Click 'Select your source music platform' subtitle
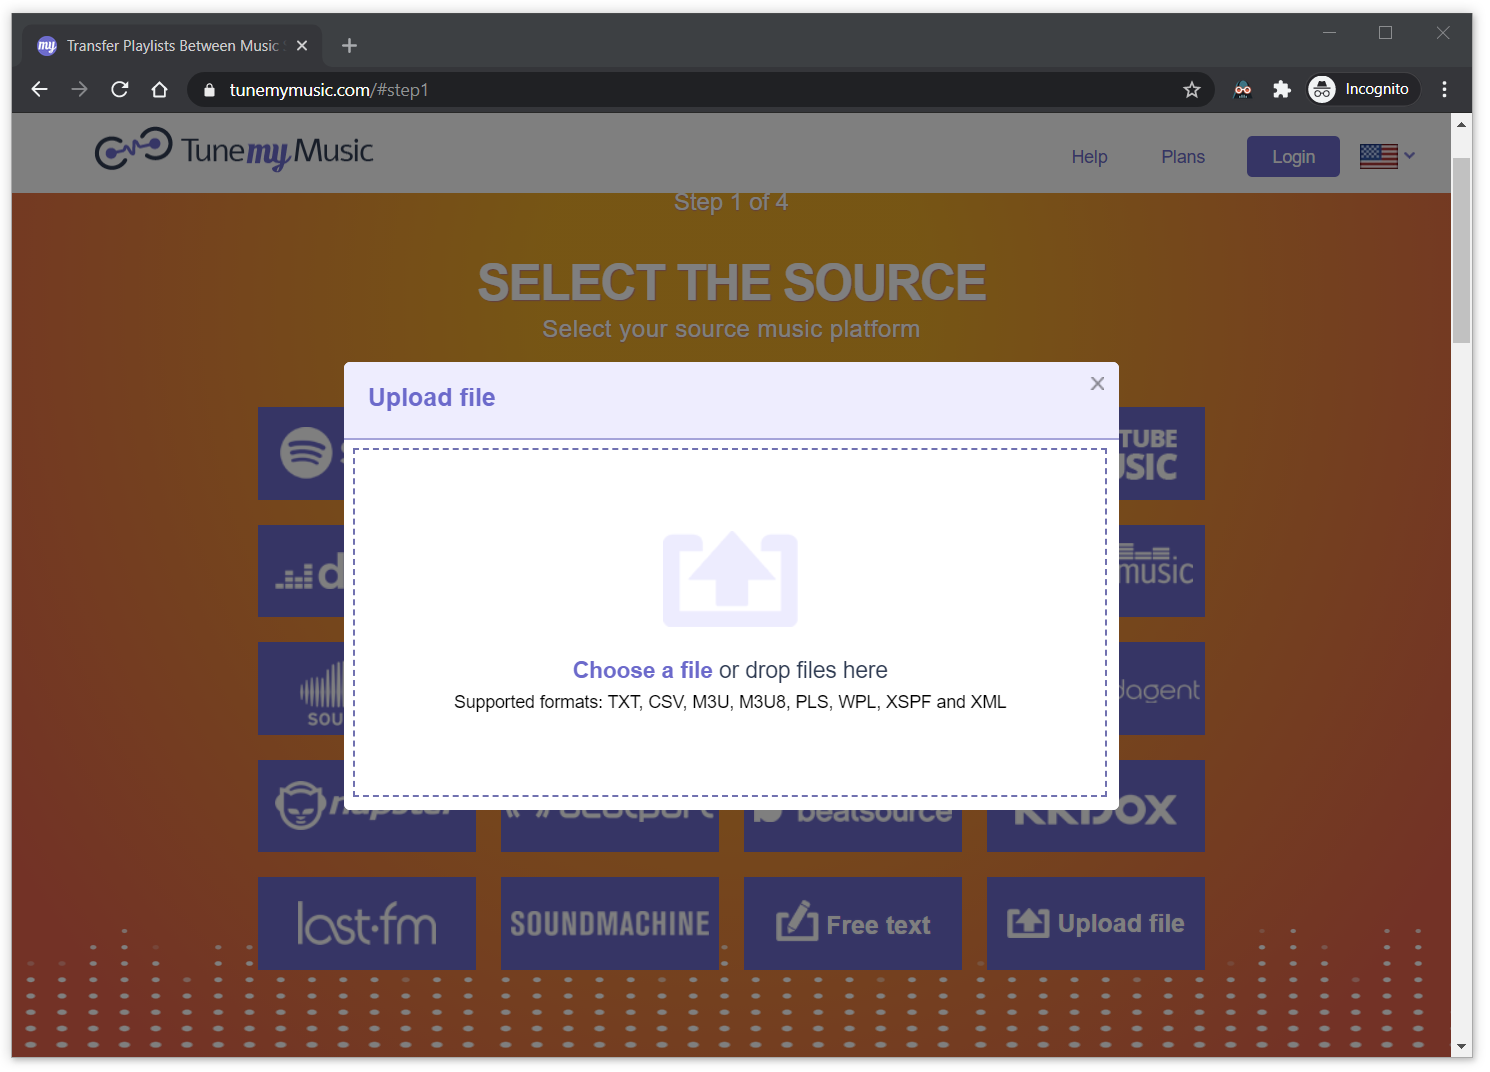The image size is (1490, 1072). click(731, 329)
